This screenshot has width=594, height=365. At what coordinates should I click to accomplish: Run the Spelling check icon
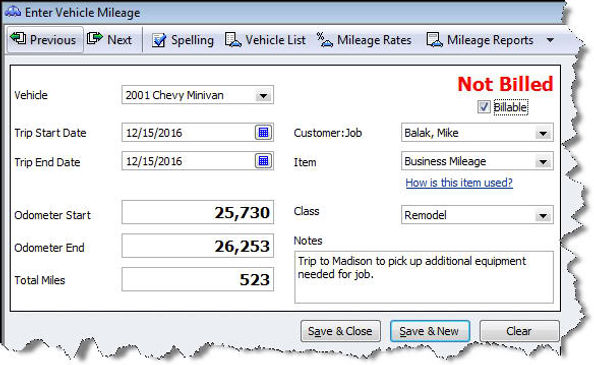(159, 40)
